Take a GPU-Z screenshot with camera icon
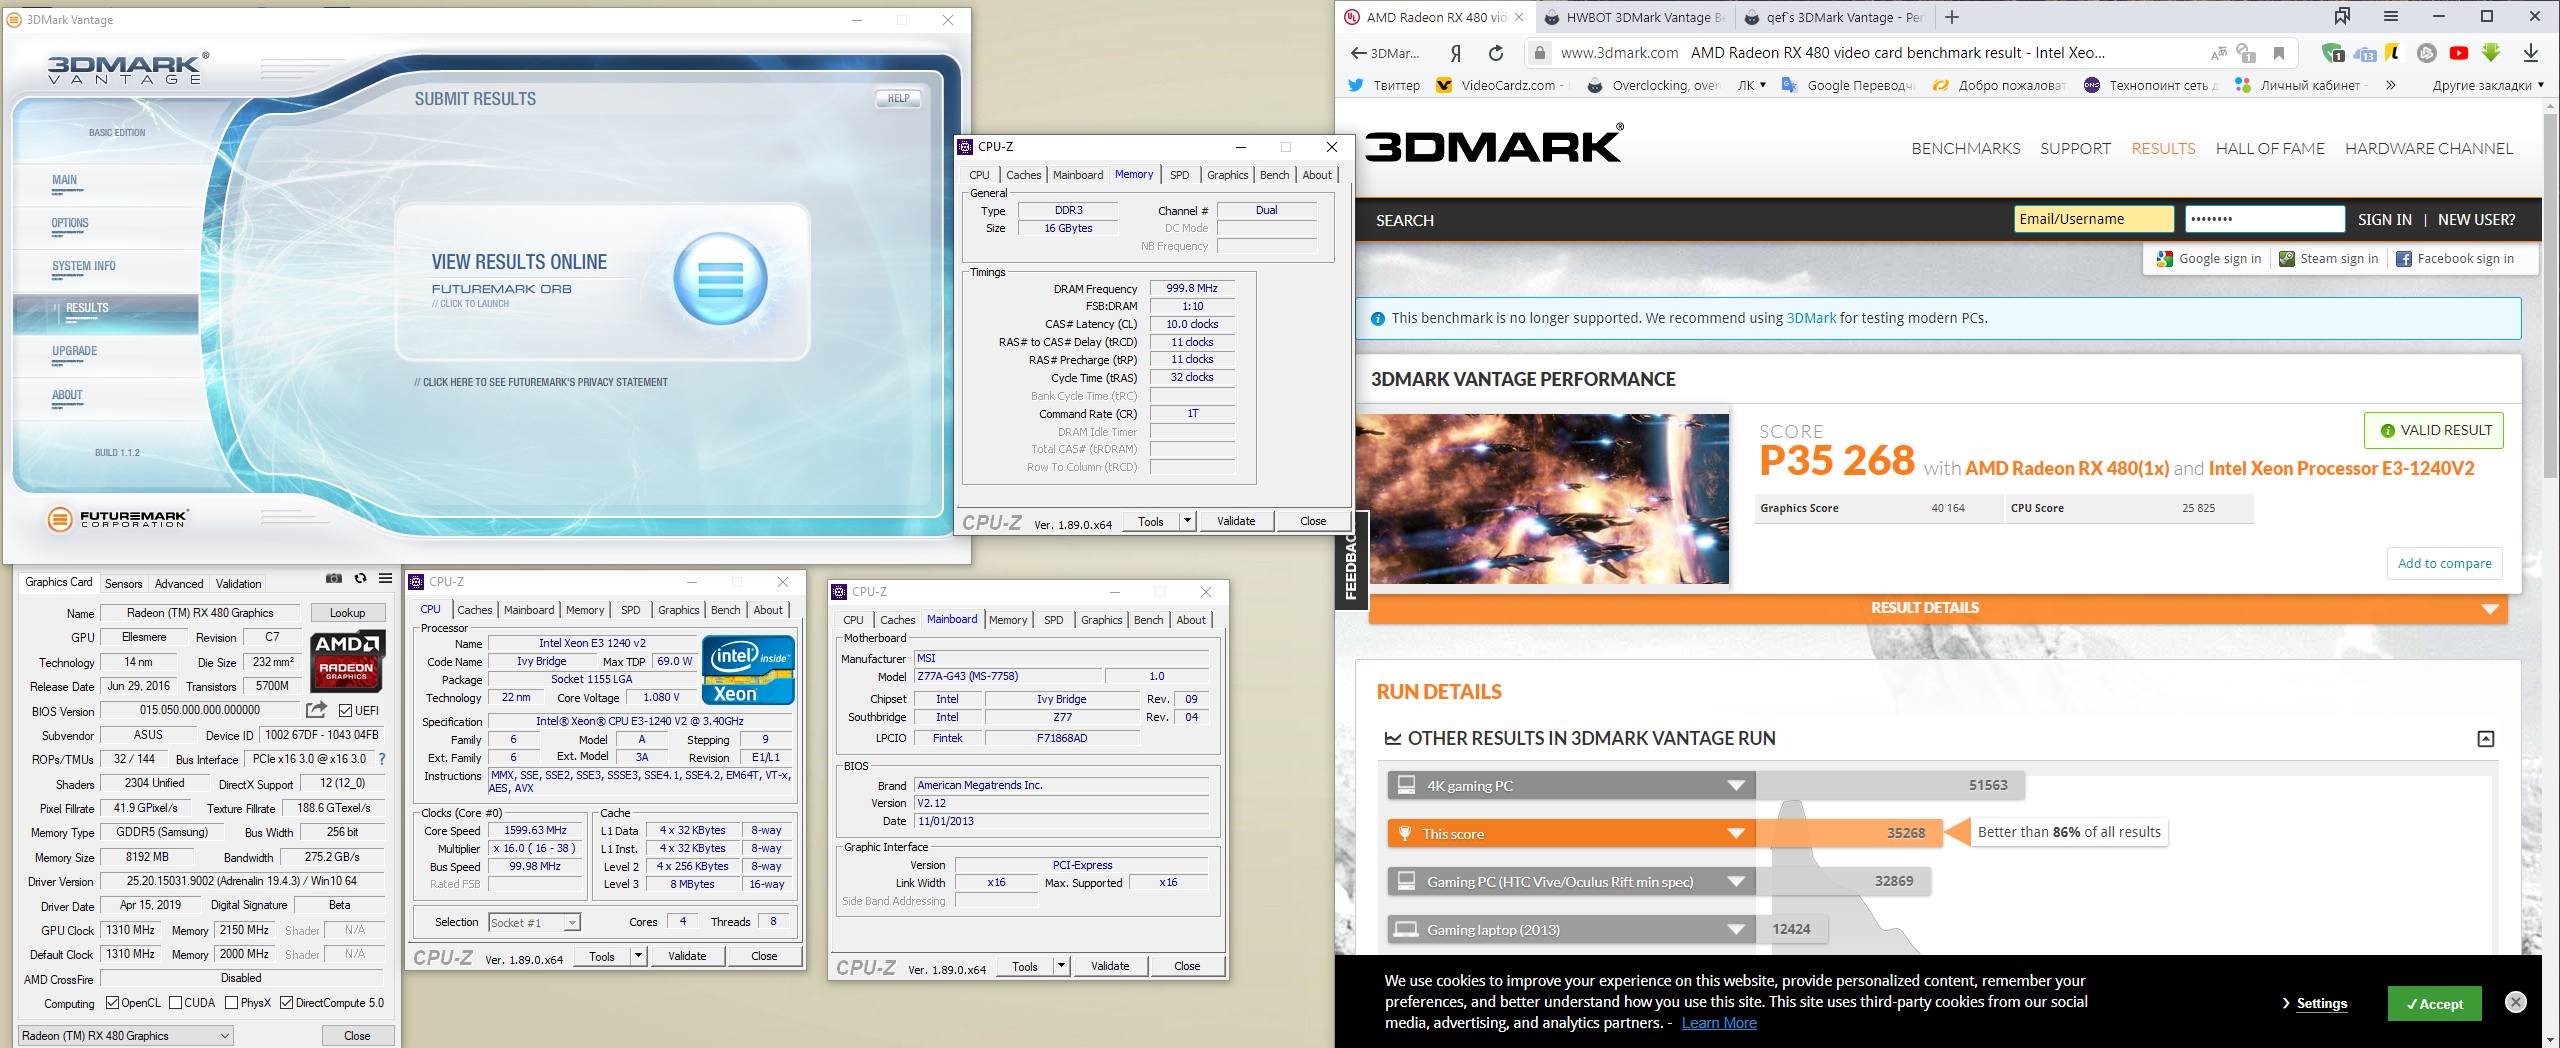 point(334,579)
